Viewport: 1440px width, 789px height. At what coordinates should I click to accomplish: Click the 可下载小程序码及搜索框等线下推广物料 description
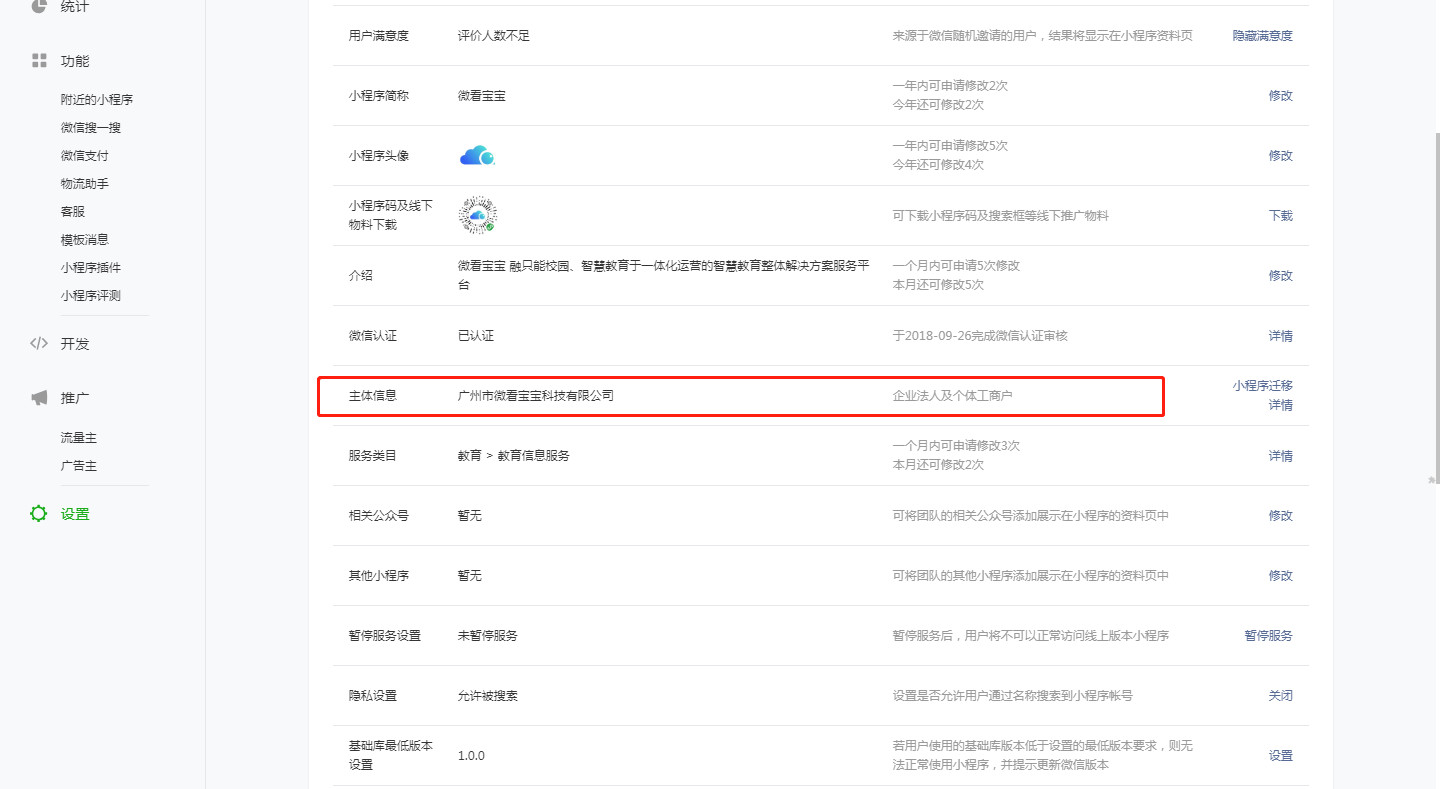[x=1000, y=216]
